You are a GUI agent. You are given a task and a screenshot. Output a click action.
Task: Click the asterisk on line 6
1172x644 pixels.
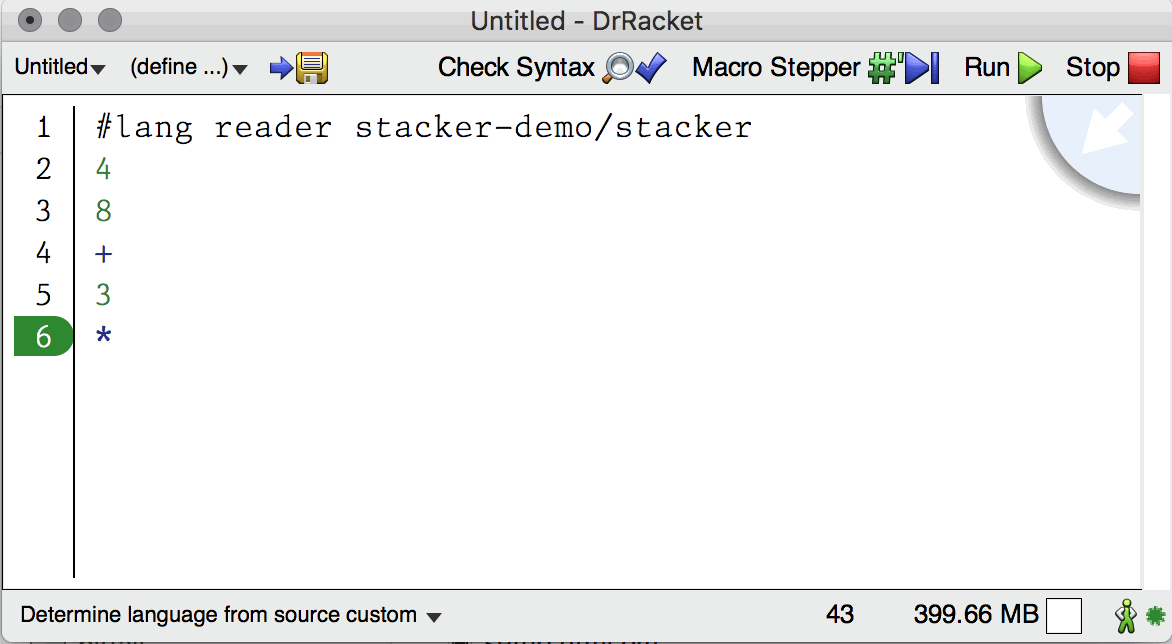pyautogui.click(x=104, y=336)
